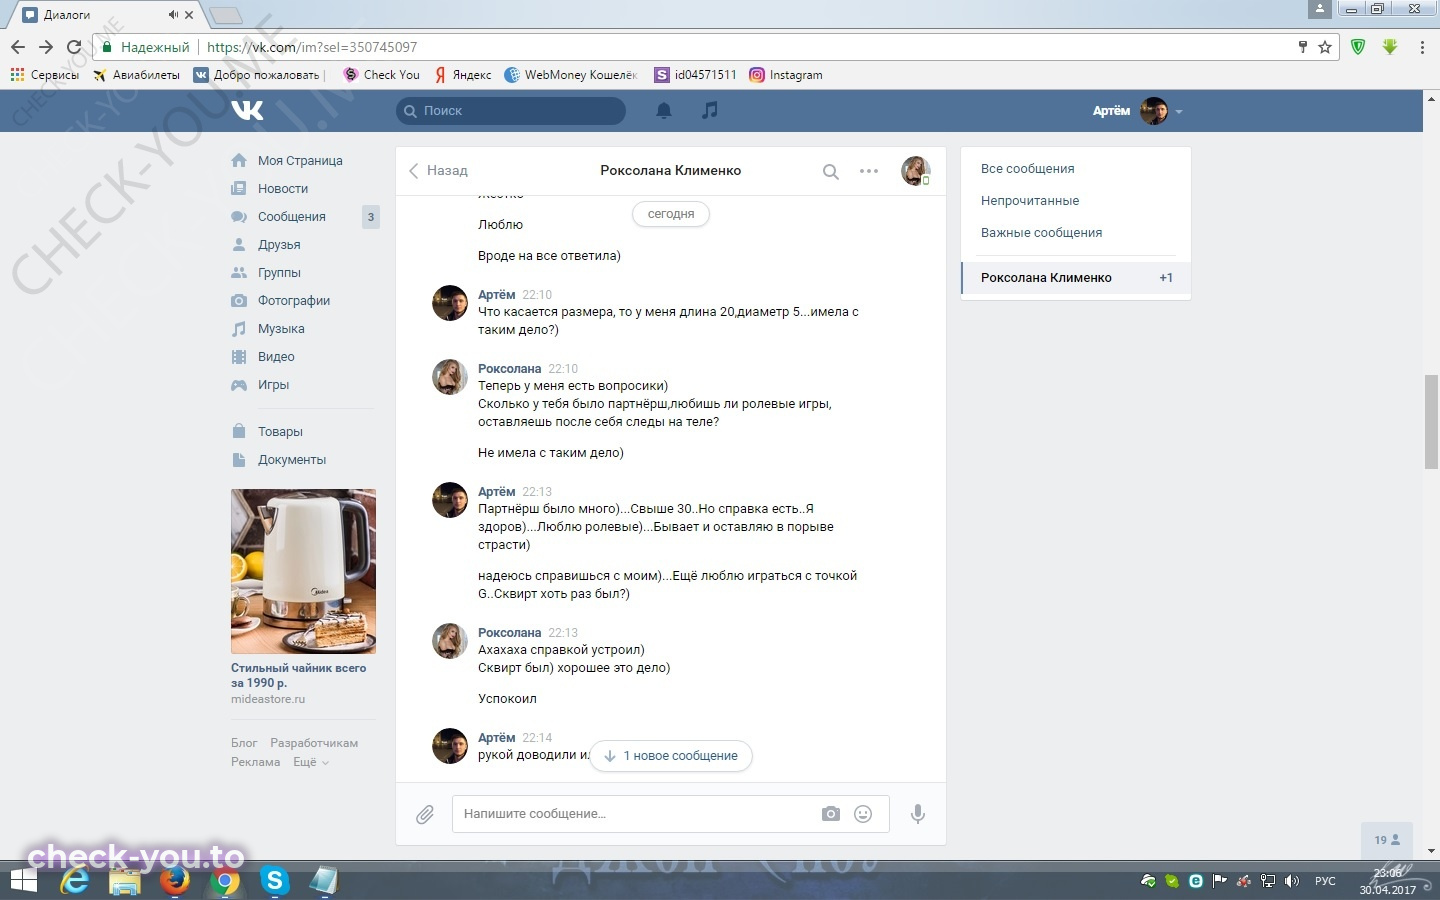Image resolution: width=1440 pixels, height=900 pixels.
Task: Open volume control in system tray
Action: [x=1292, y=881]
